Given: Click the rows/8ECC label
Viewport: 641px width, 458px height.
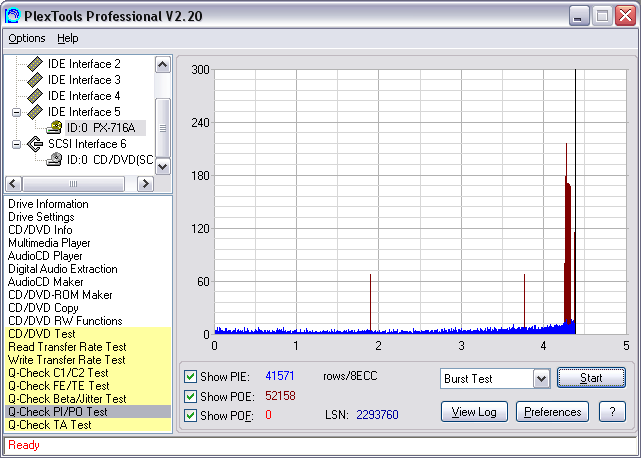Looking at the screenshot, I should [350, 376].
